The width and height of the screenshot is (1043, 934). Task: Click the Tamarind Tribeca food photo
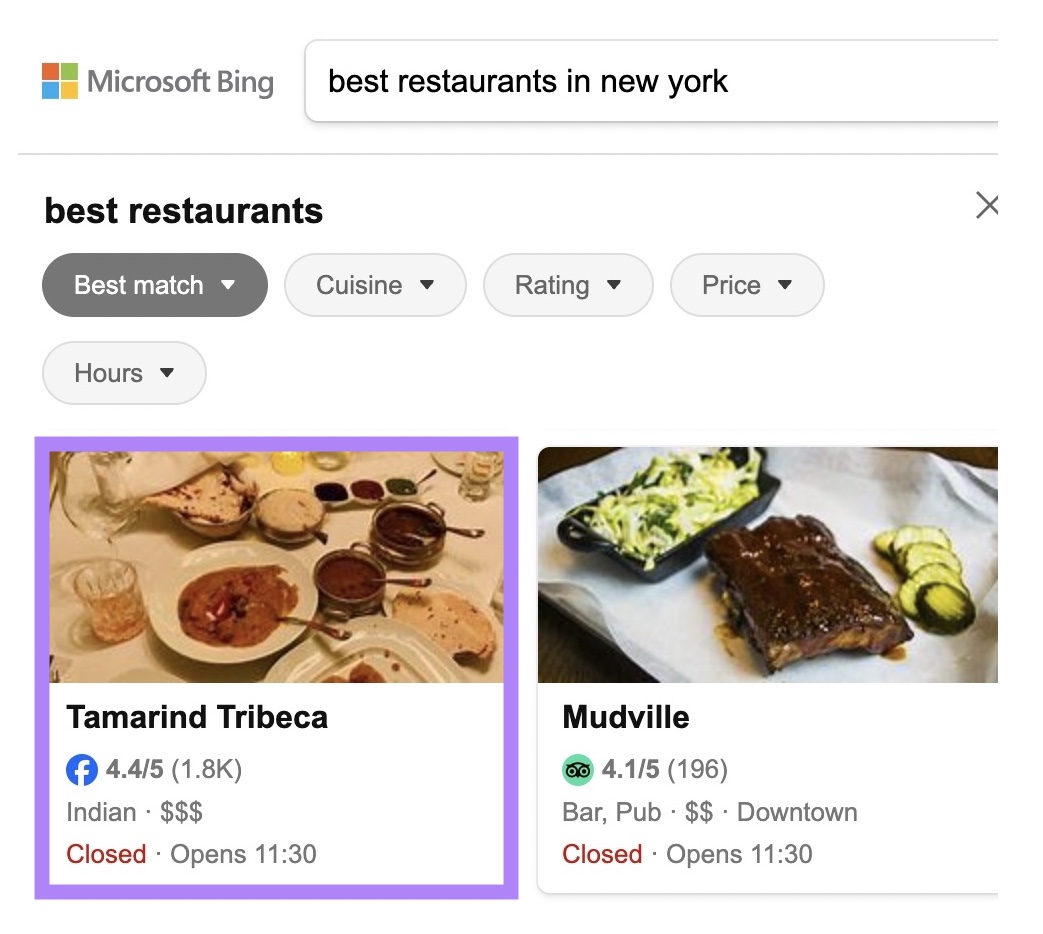click(x=277, y=565)
